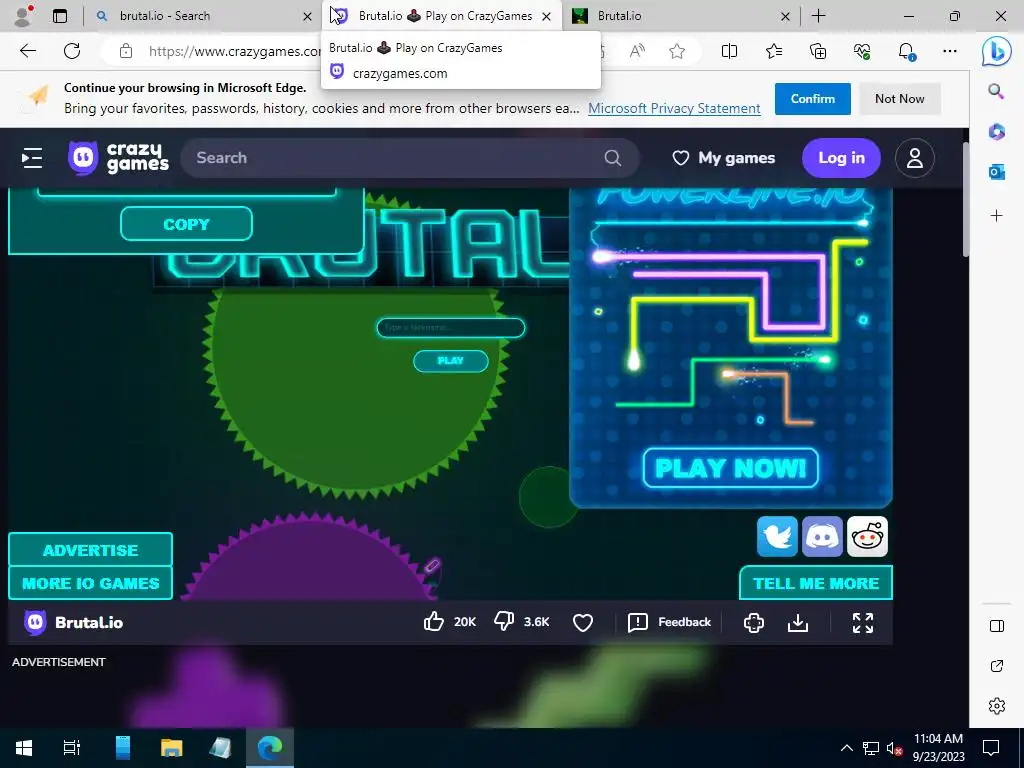Open the tab actions menu icon
Viewport: 1024px width, 768px height.
[x=60, y=16]
